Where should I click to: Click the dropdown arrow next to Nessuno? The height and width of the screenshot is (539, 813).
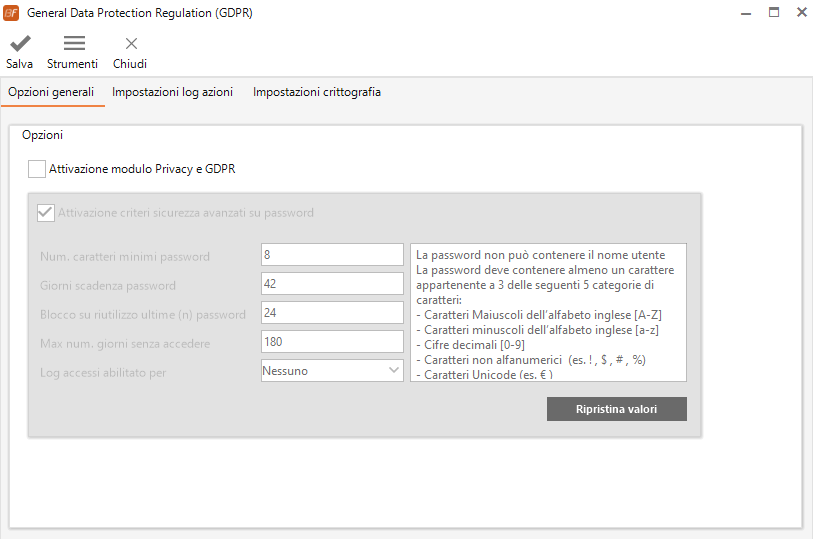394,370
